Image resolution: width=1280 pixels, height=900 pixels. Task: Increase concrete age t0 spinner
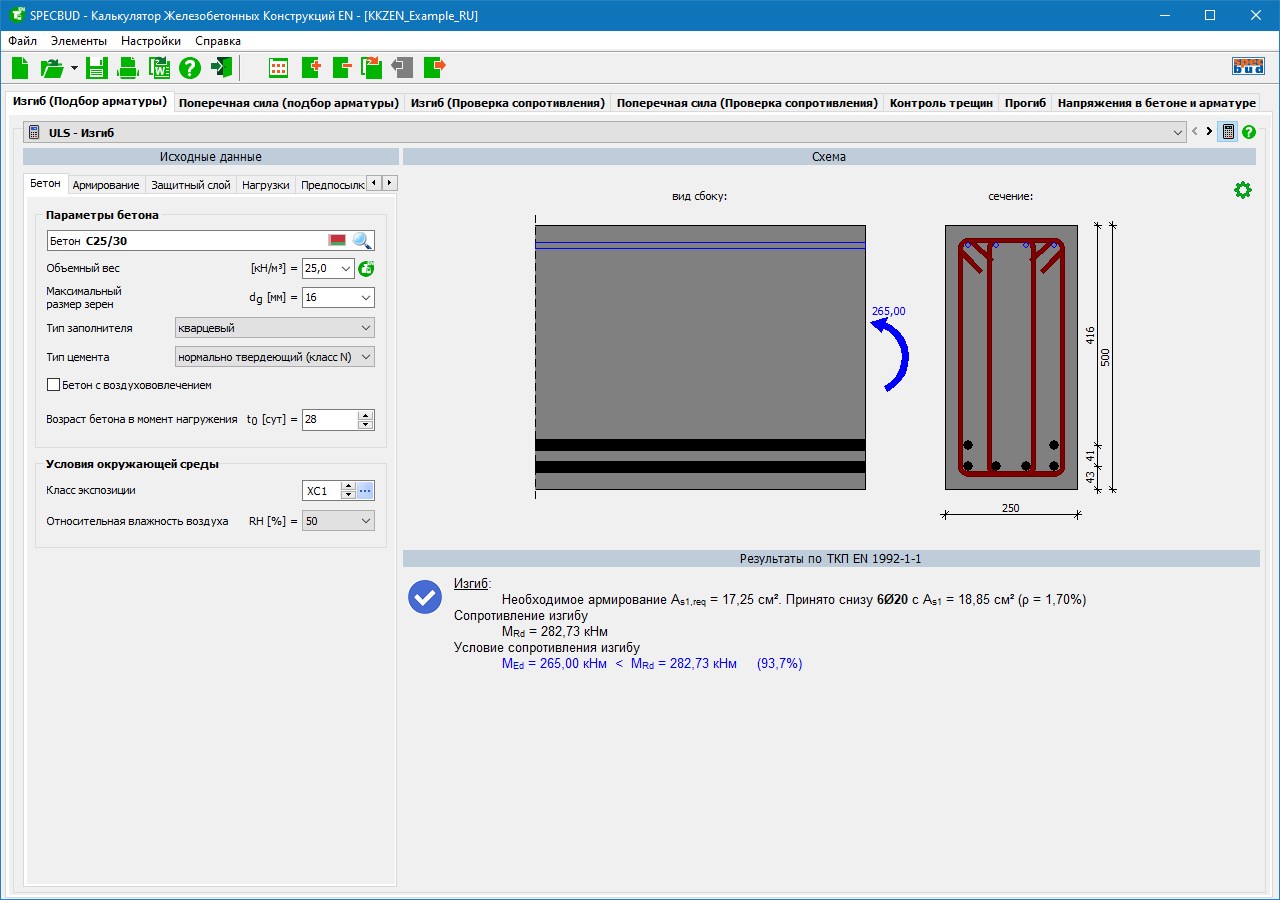(x=366, y=415)
